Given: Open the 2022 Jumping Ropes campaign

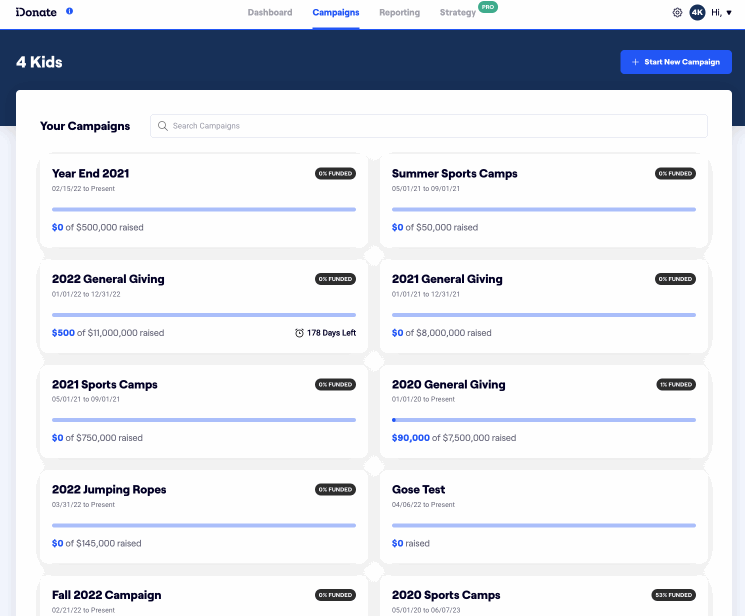Looking at the screenshot, I should [x=204, y=517].
